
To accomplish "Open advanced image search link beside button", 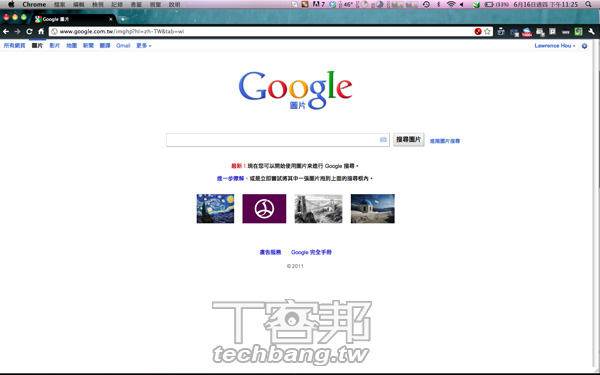I will pos(445,141).
